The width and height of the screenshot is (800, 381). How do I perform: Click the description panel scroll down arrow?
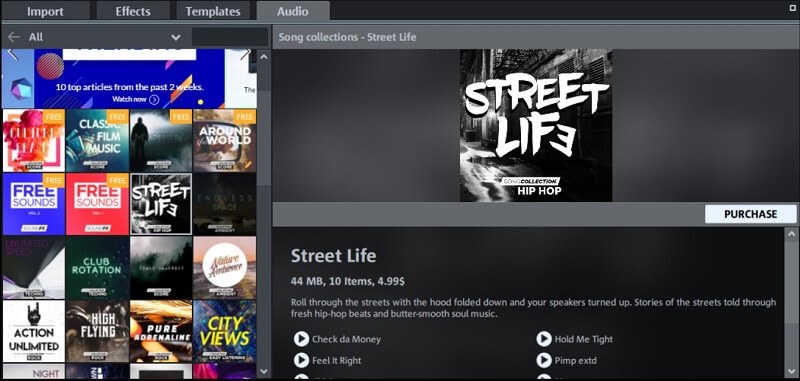(x=790, y=371)
